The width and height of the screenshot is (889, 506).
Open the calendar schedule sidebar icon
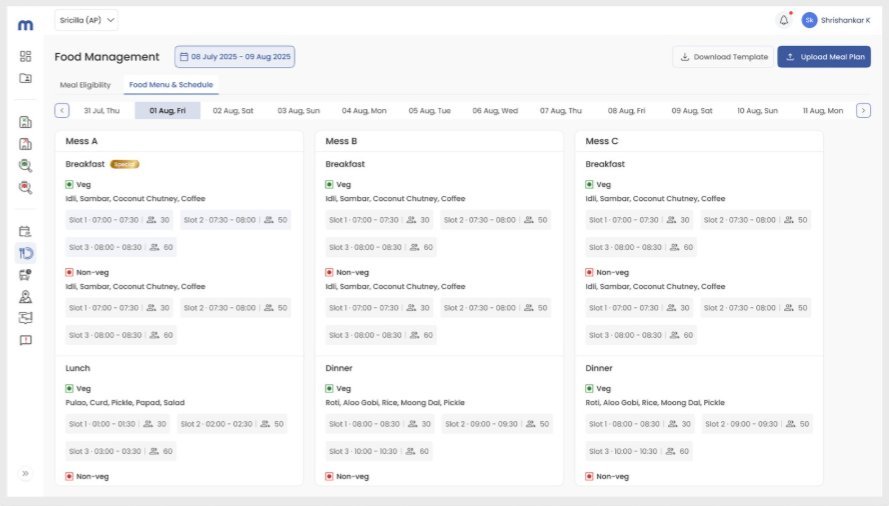(26, 231)
